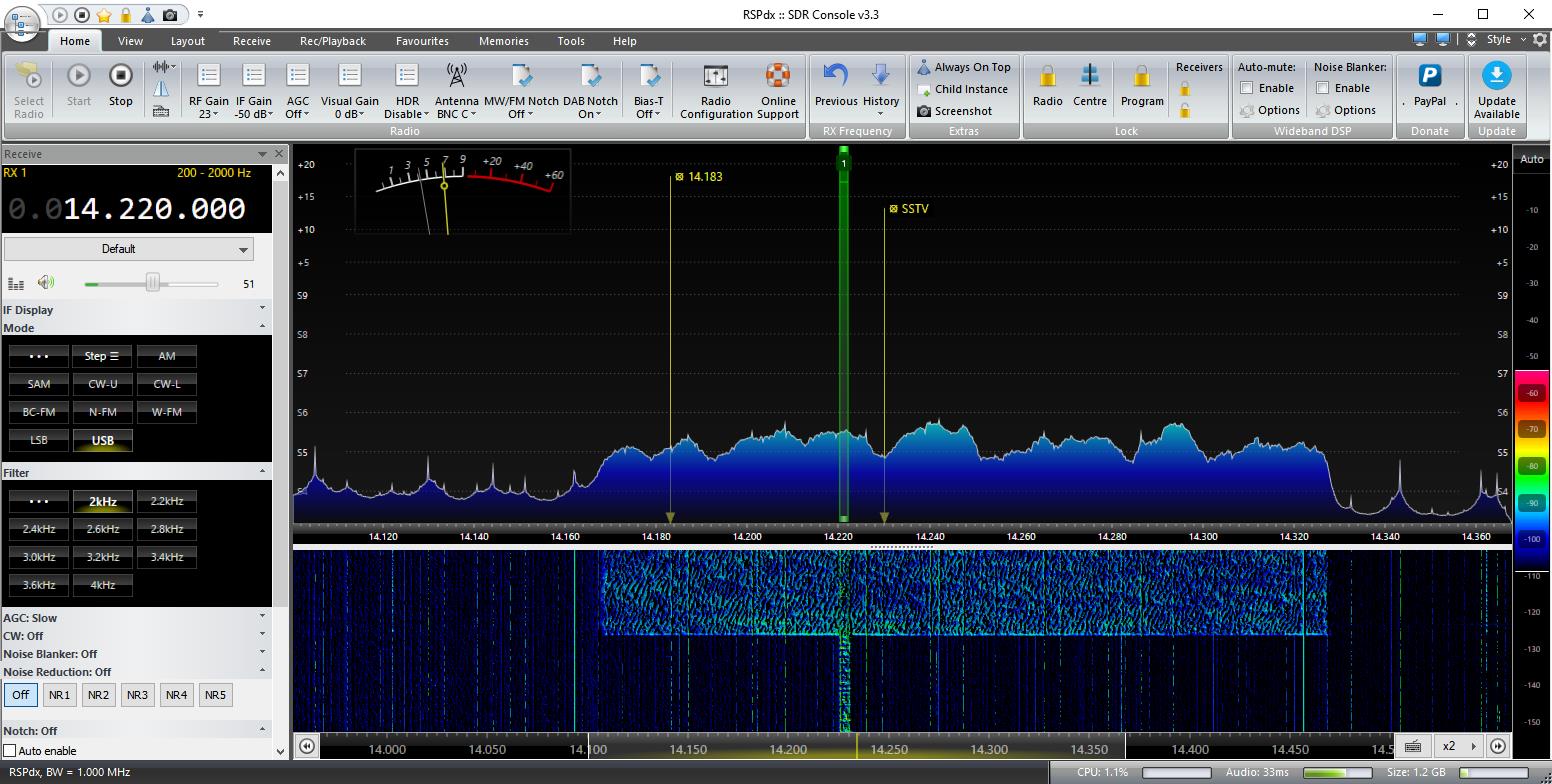Image resolution: width=1552 pixels, height=784 pixels.
Task: Open the Default profile dropdown
Action: click(128, 249)
